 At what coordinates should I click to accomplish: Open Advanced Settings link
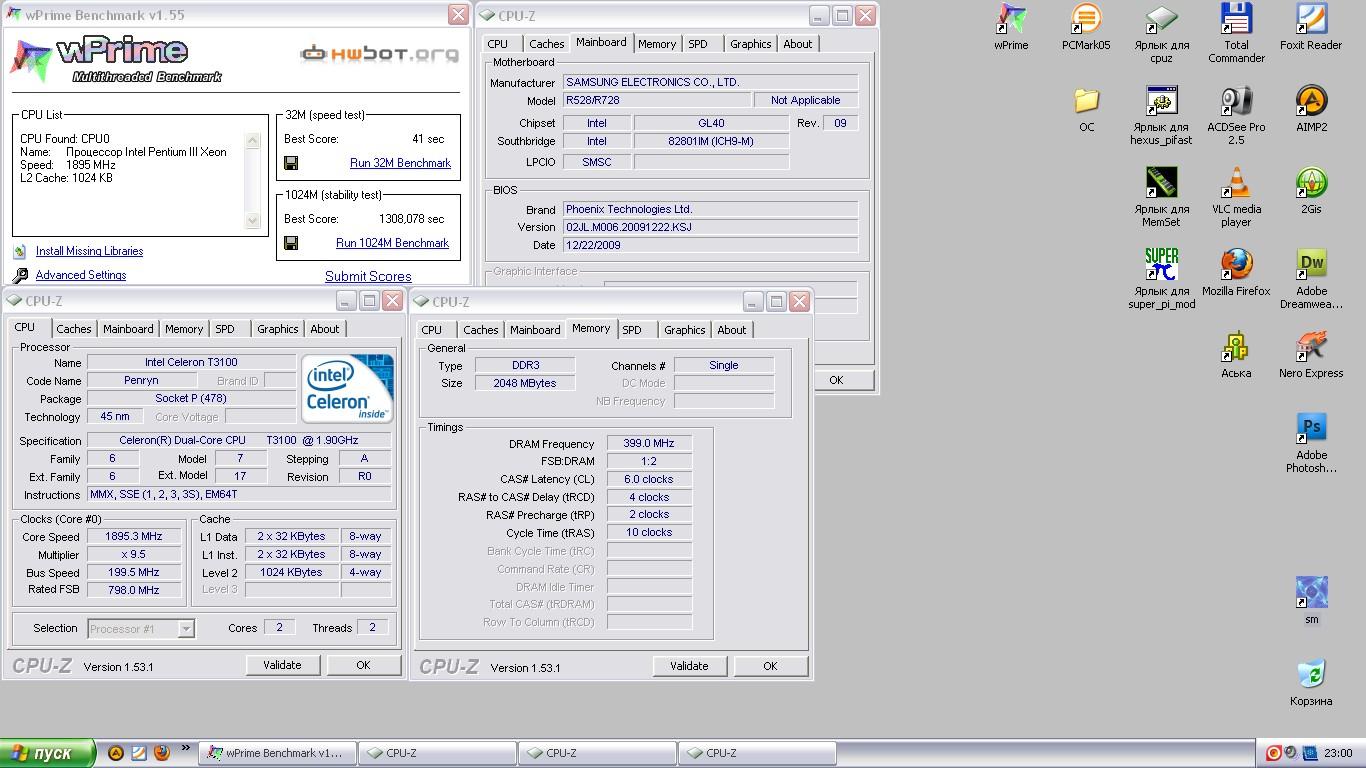point(81,275)
